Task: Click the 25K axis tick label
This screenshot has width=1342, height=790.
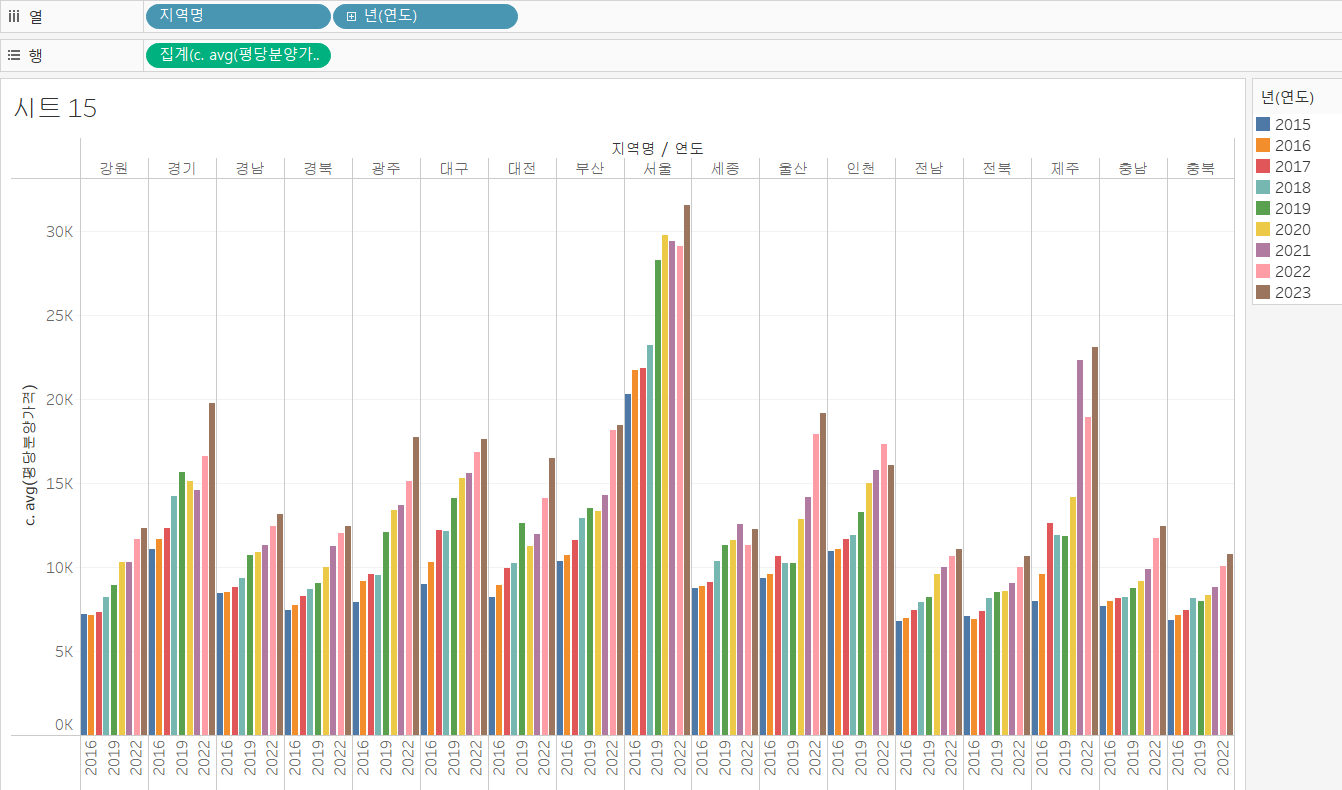Action: 59,316
